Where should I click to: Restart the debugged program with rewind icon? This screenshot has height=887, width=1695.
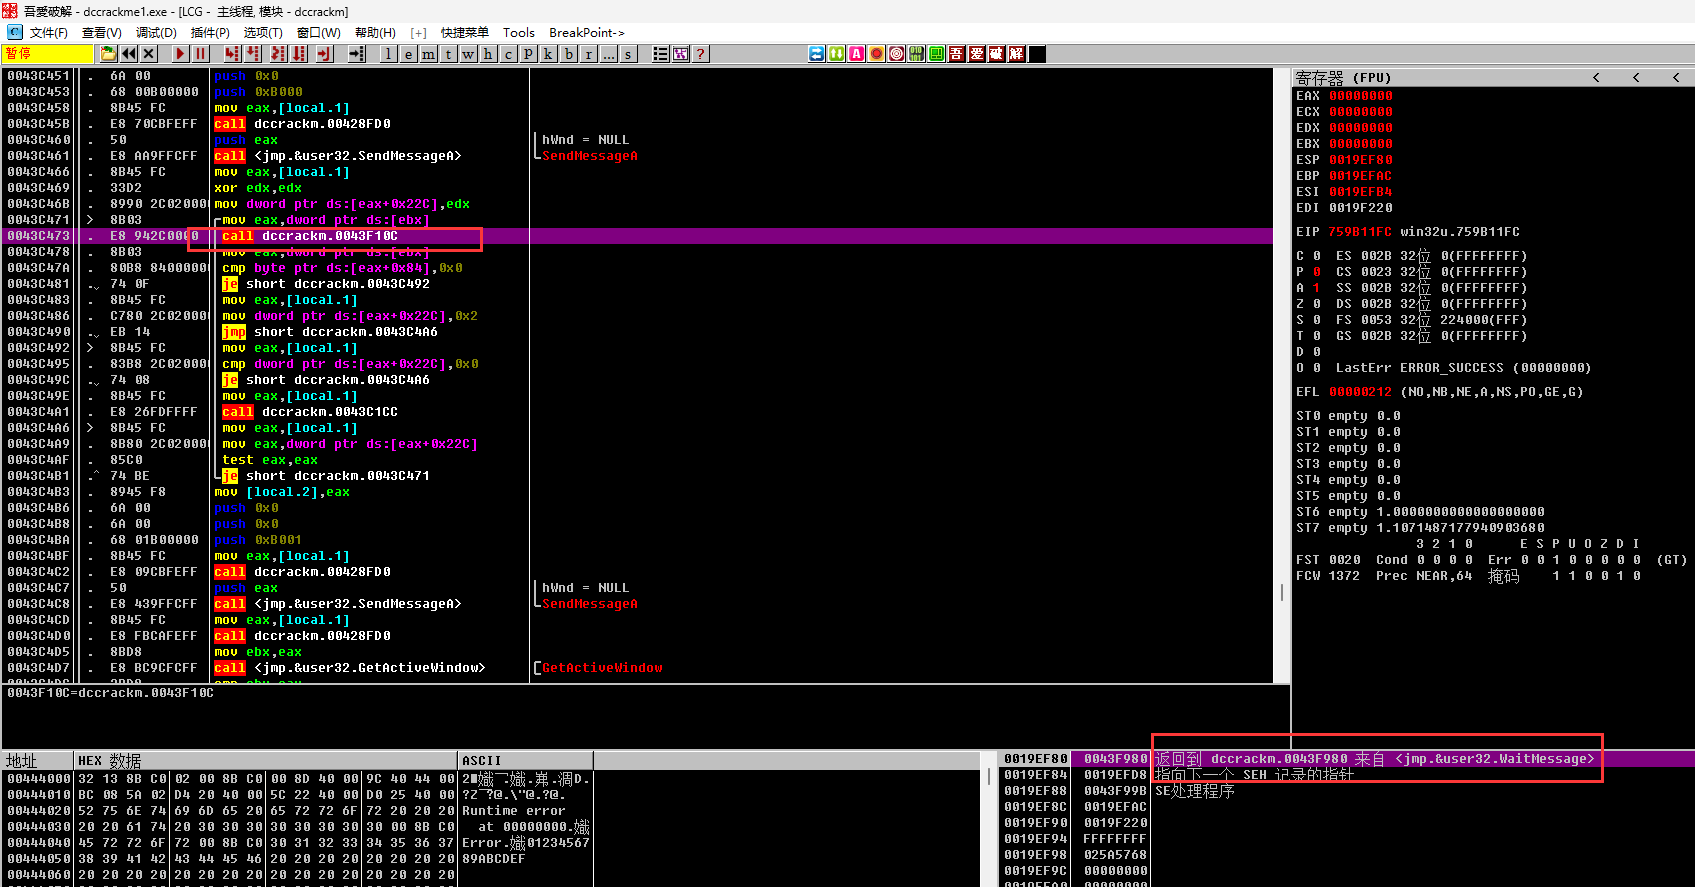[x=129, y=54]
